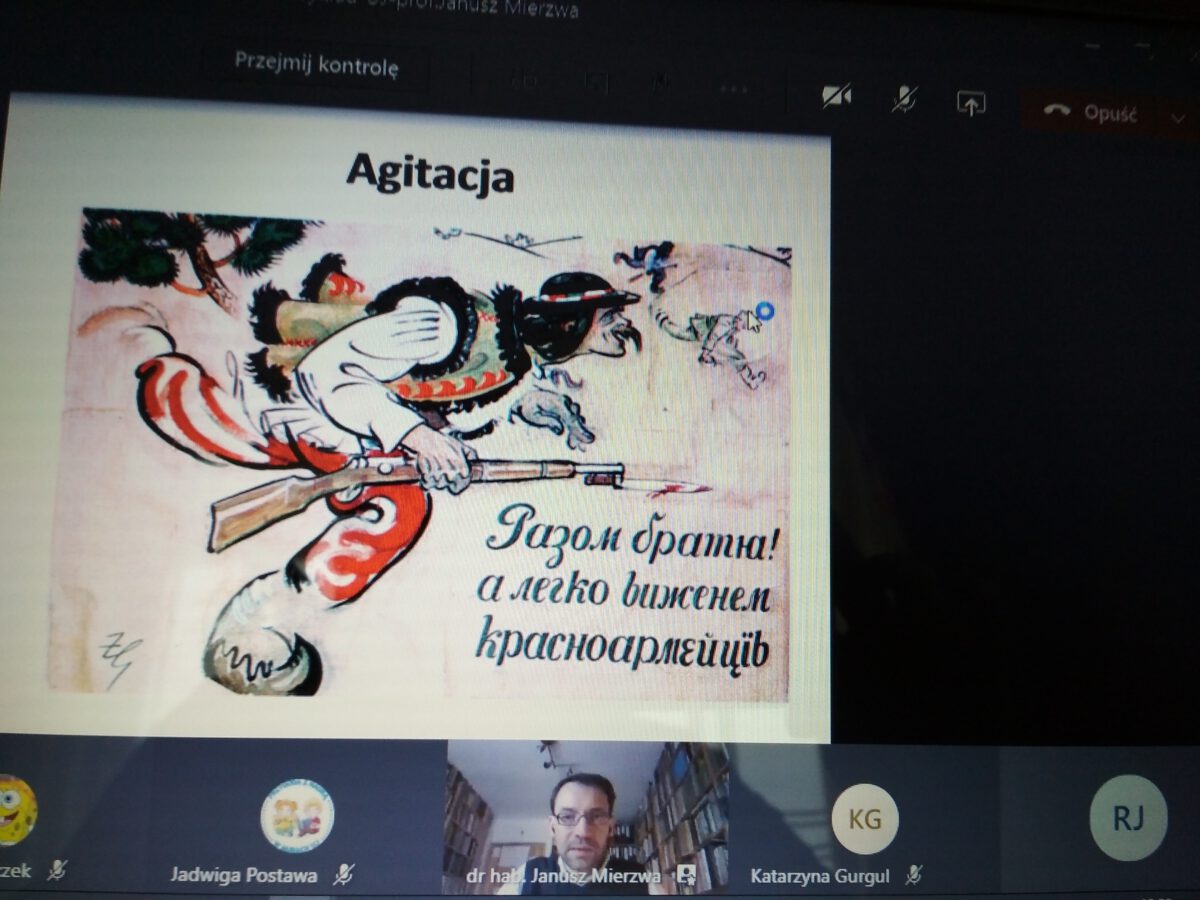Screen dimensions: 1200x900
Task: Open the share content tray
Action: (971, 102)
